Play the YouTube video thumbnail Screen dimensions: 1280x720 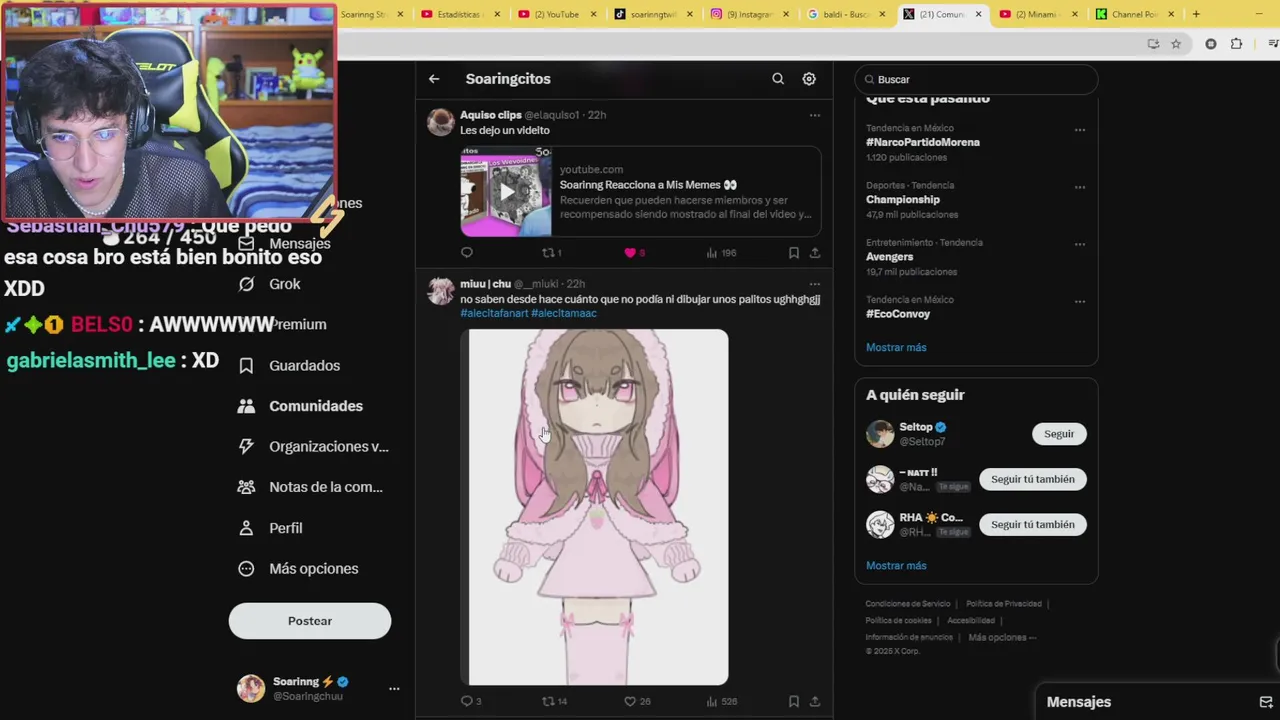tap(506, 192)
